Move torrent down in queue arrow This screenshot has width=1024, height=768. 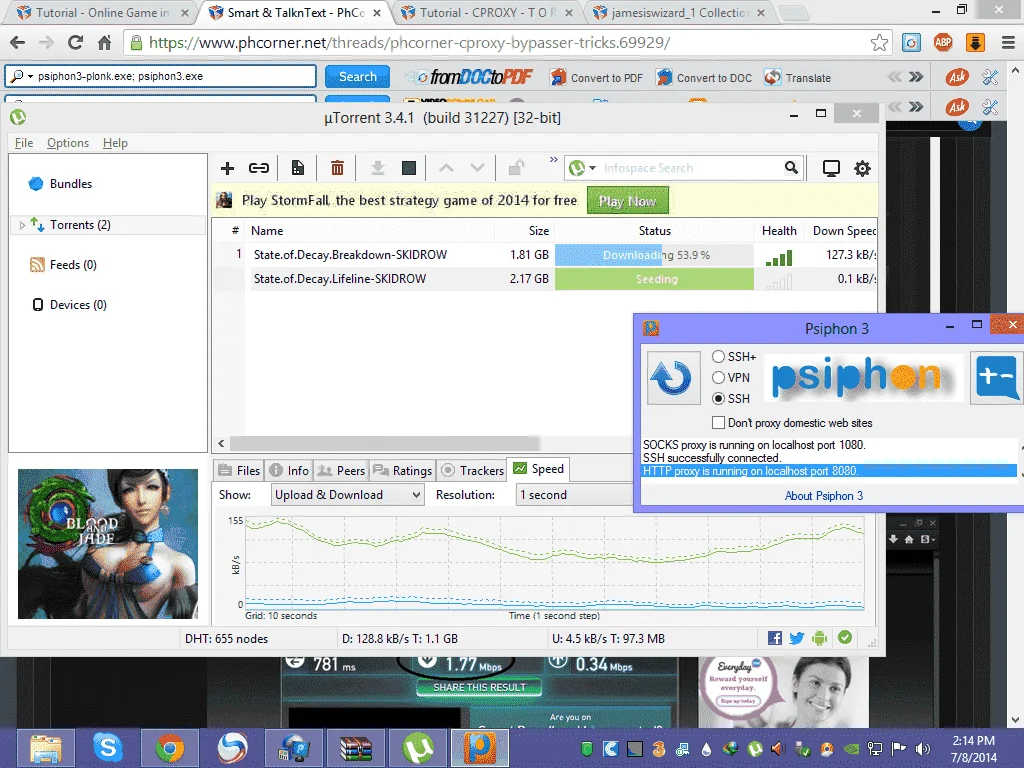tap(477, 168)
